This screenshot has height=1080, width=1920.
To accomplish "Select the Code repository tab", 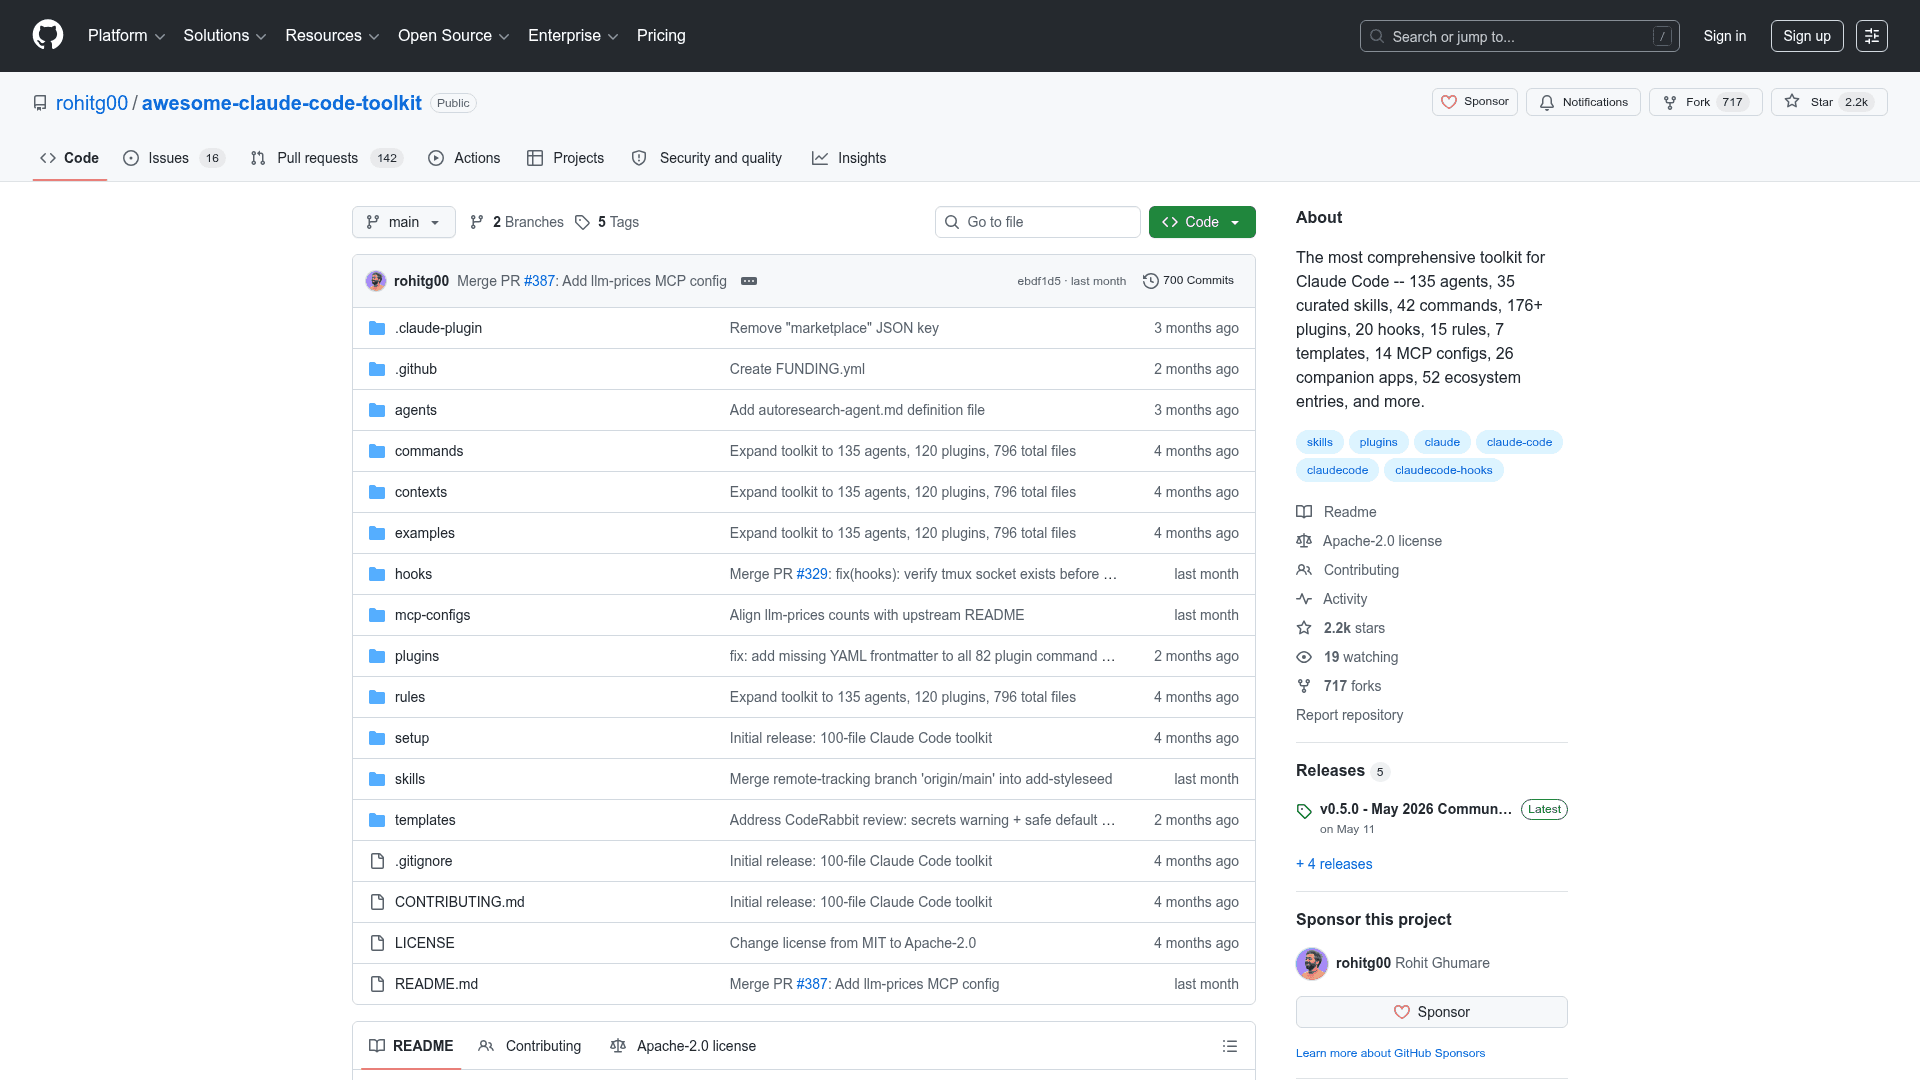I will 70,158.
